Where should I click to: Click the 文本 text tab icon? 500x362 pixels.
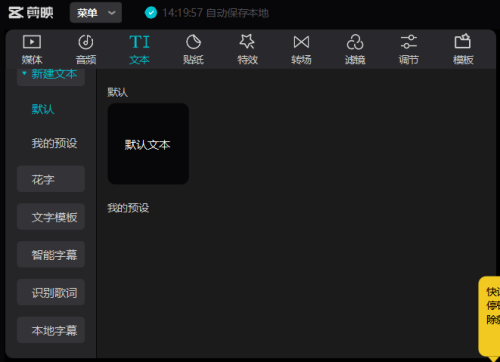coord(139,42)
